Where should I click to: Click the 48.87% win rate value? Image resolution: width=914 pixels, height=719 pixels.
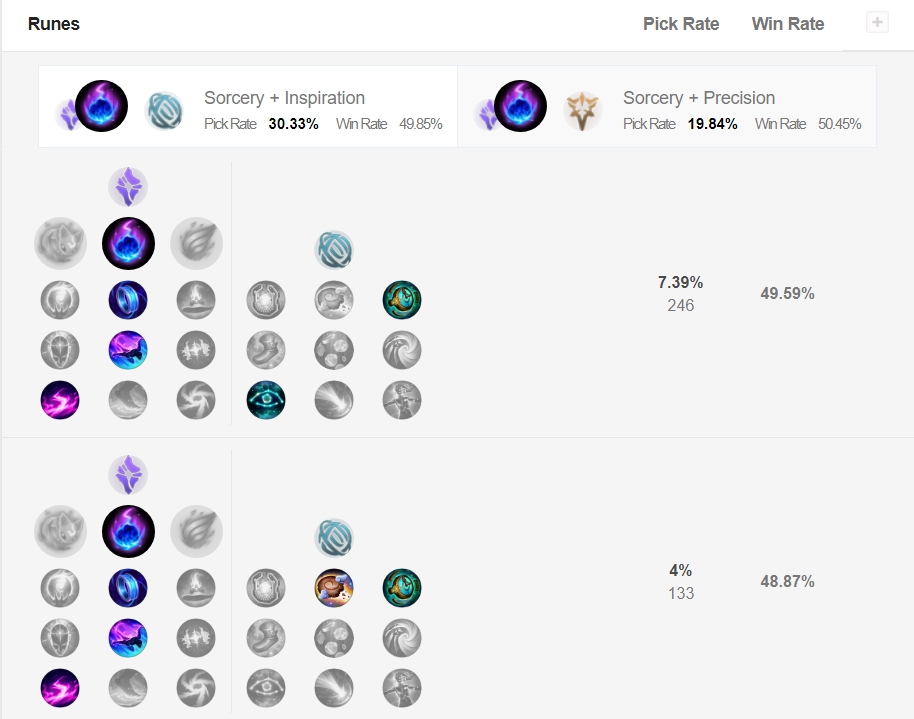point(787,581)
